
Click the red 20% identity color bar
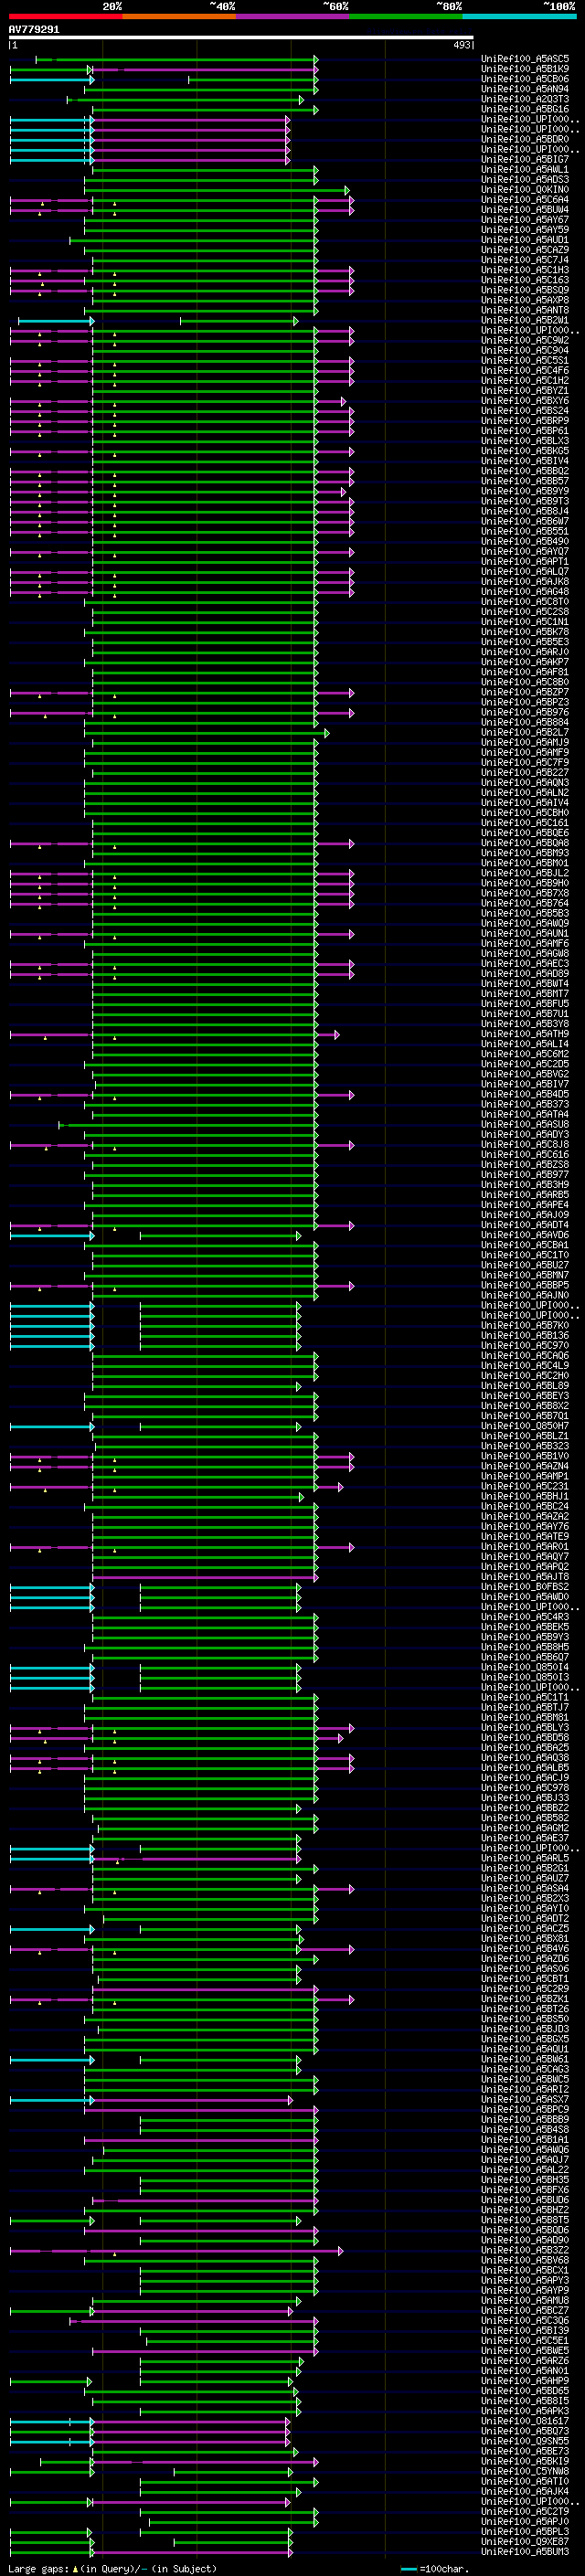coord(66,16)
